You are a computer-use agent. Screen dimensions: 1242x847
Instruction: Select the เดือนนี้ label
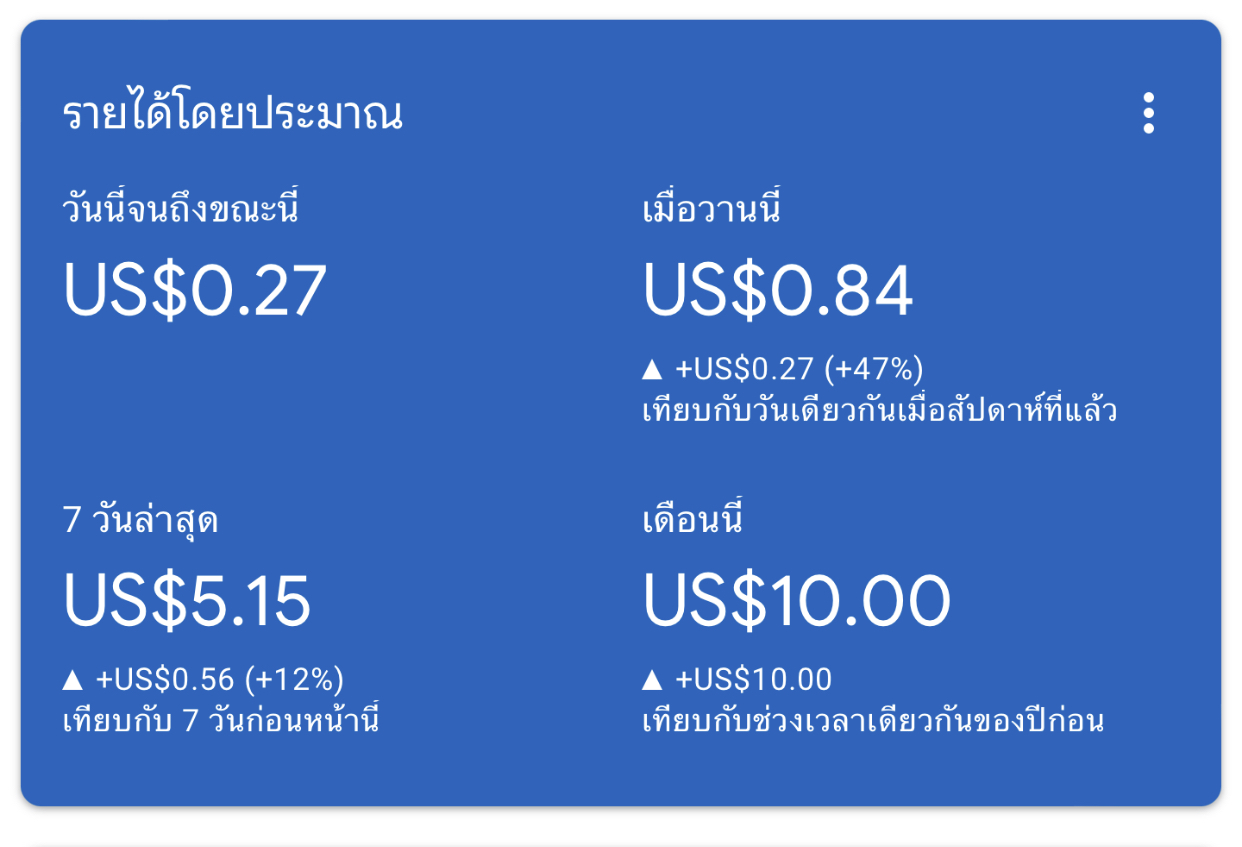(x=692, y=521)
